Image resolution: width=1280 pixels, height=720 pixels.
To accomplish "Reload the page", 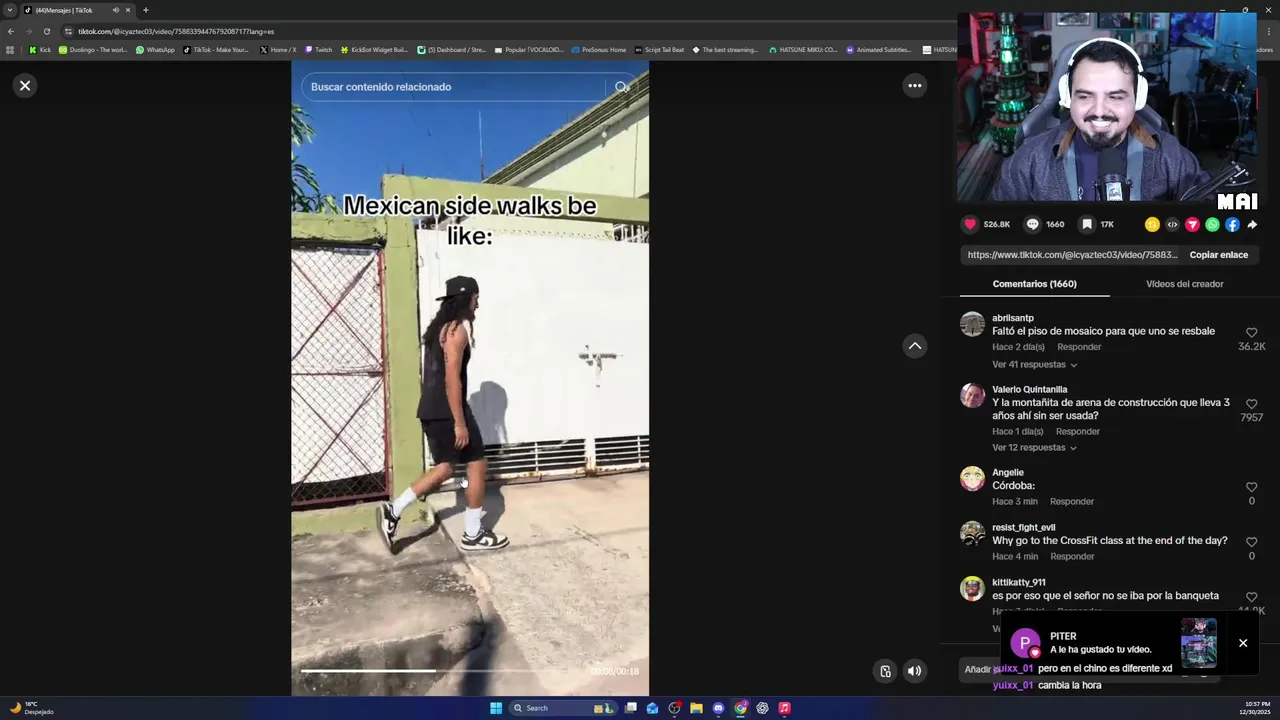I will (46, 31).
